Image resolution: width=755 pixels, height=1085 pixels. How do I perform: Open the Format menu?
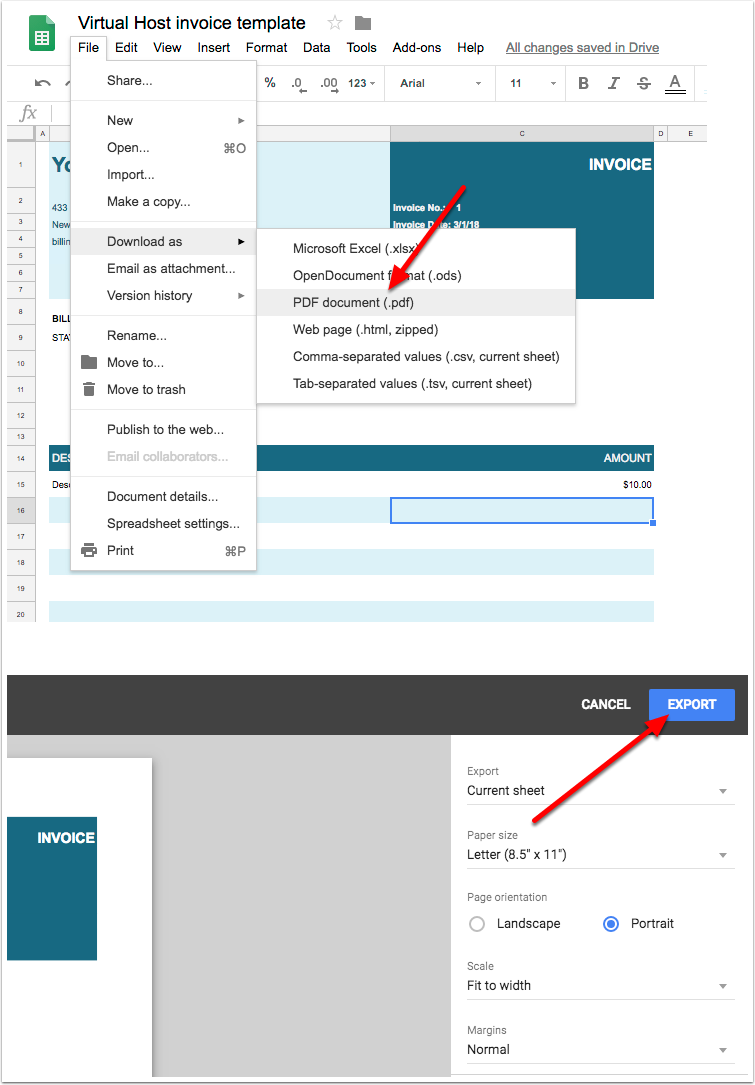point(266,48)
